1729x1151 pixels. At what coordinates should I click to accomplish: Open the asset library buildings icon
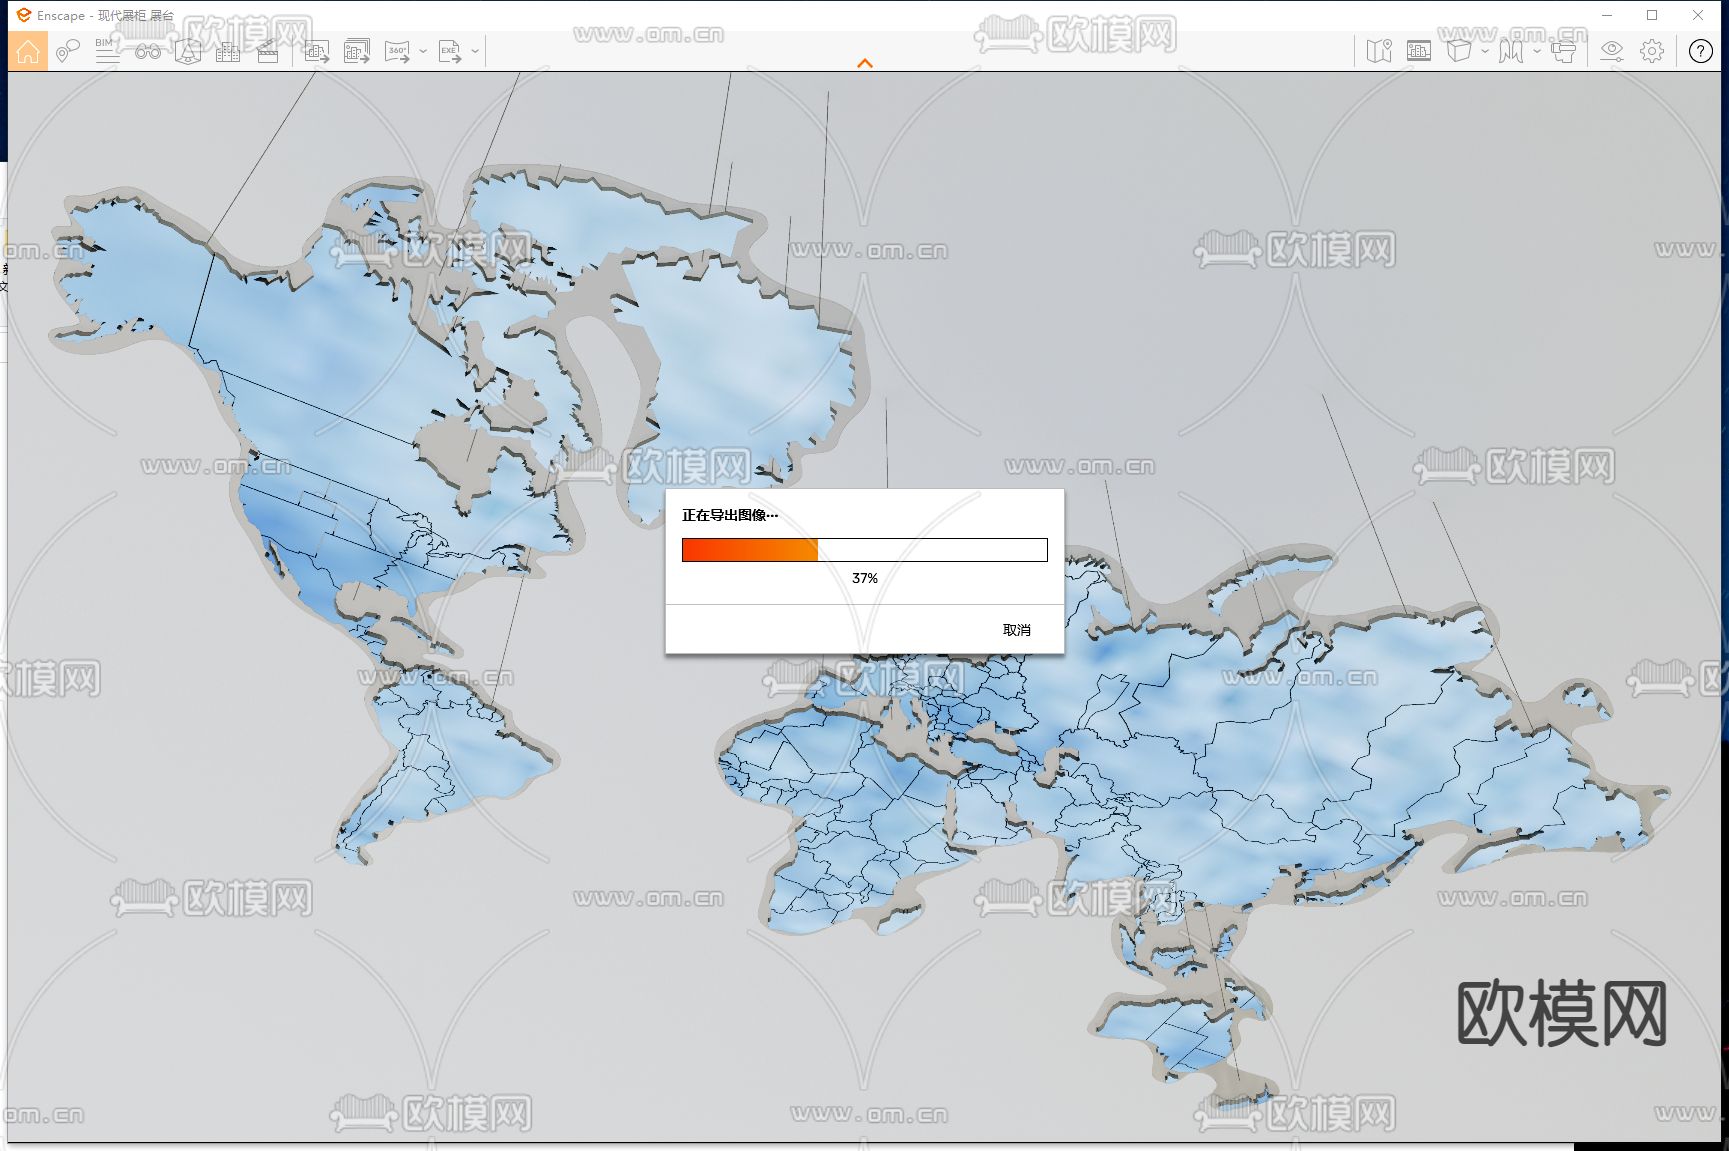tap(228, 51)
